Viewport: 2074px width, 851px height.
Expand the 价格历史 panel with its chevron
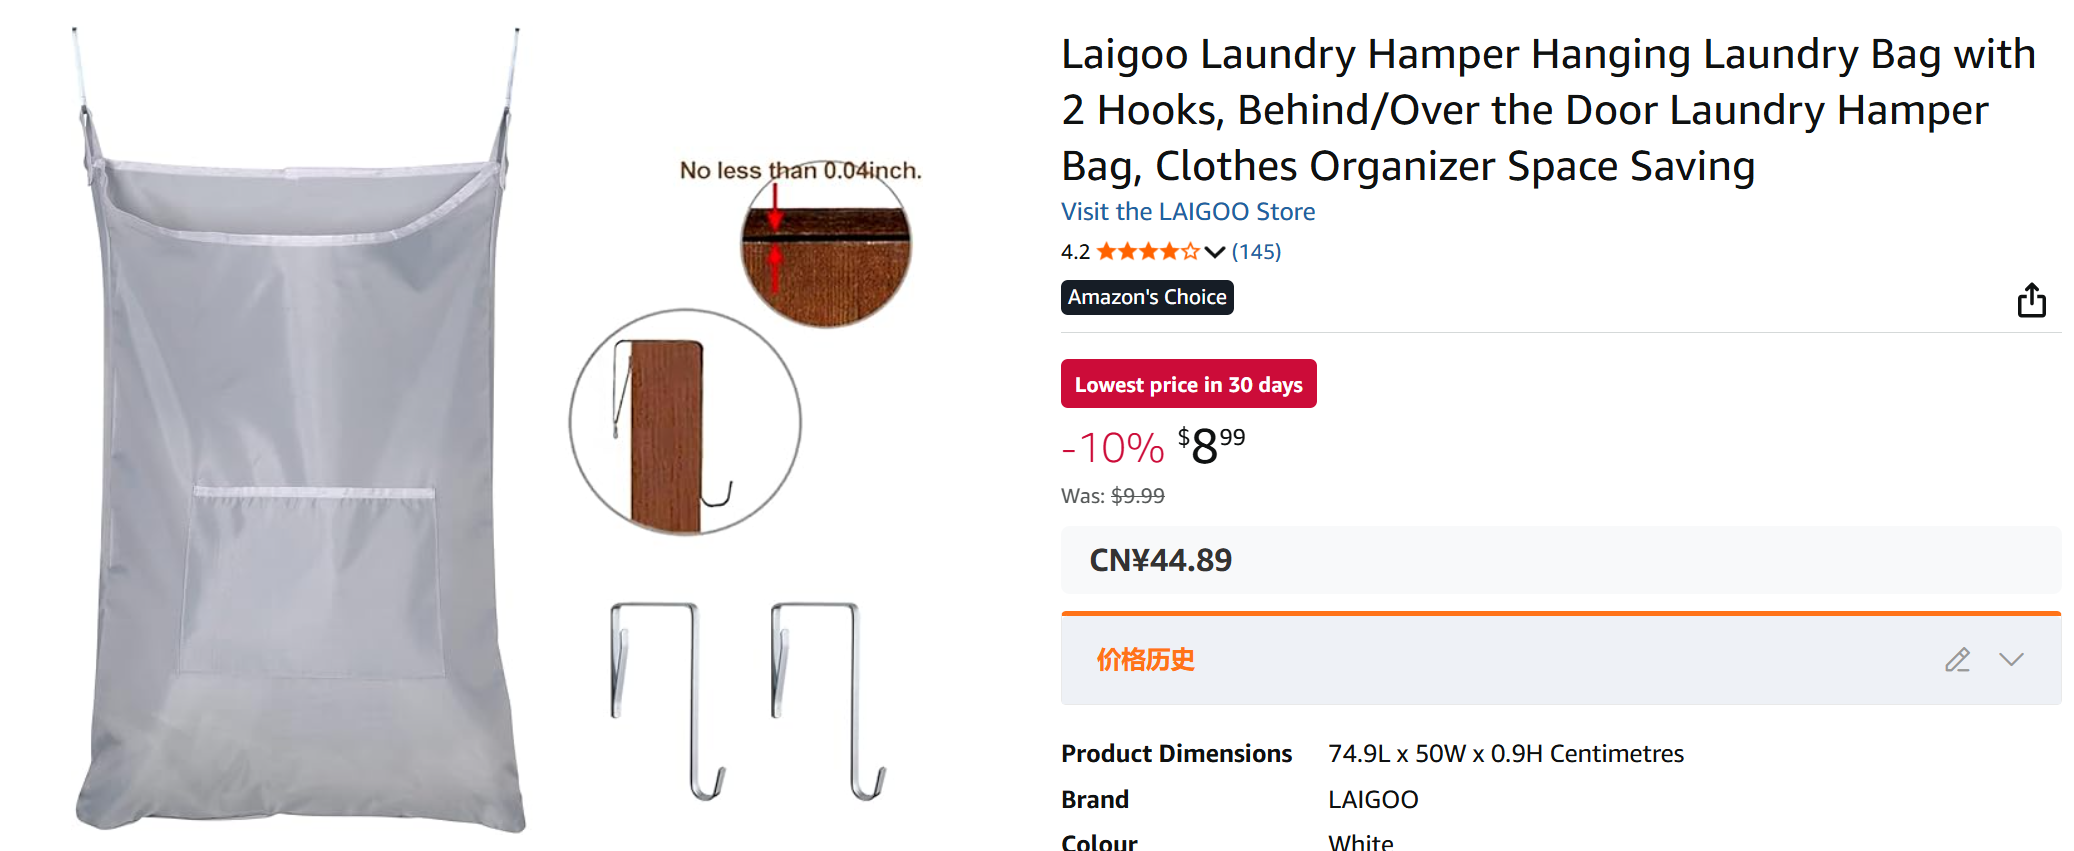[x=2011, y=660]
